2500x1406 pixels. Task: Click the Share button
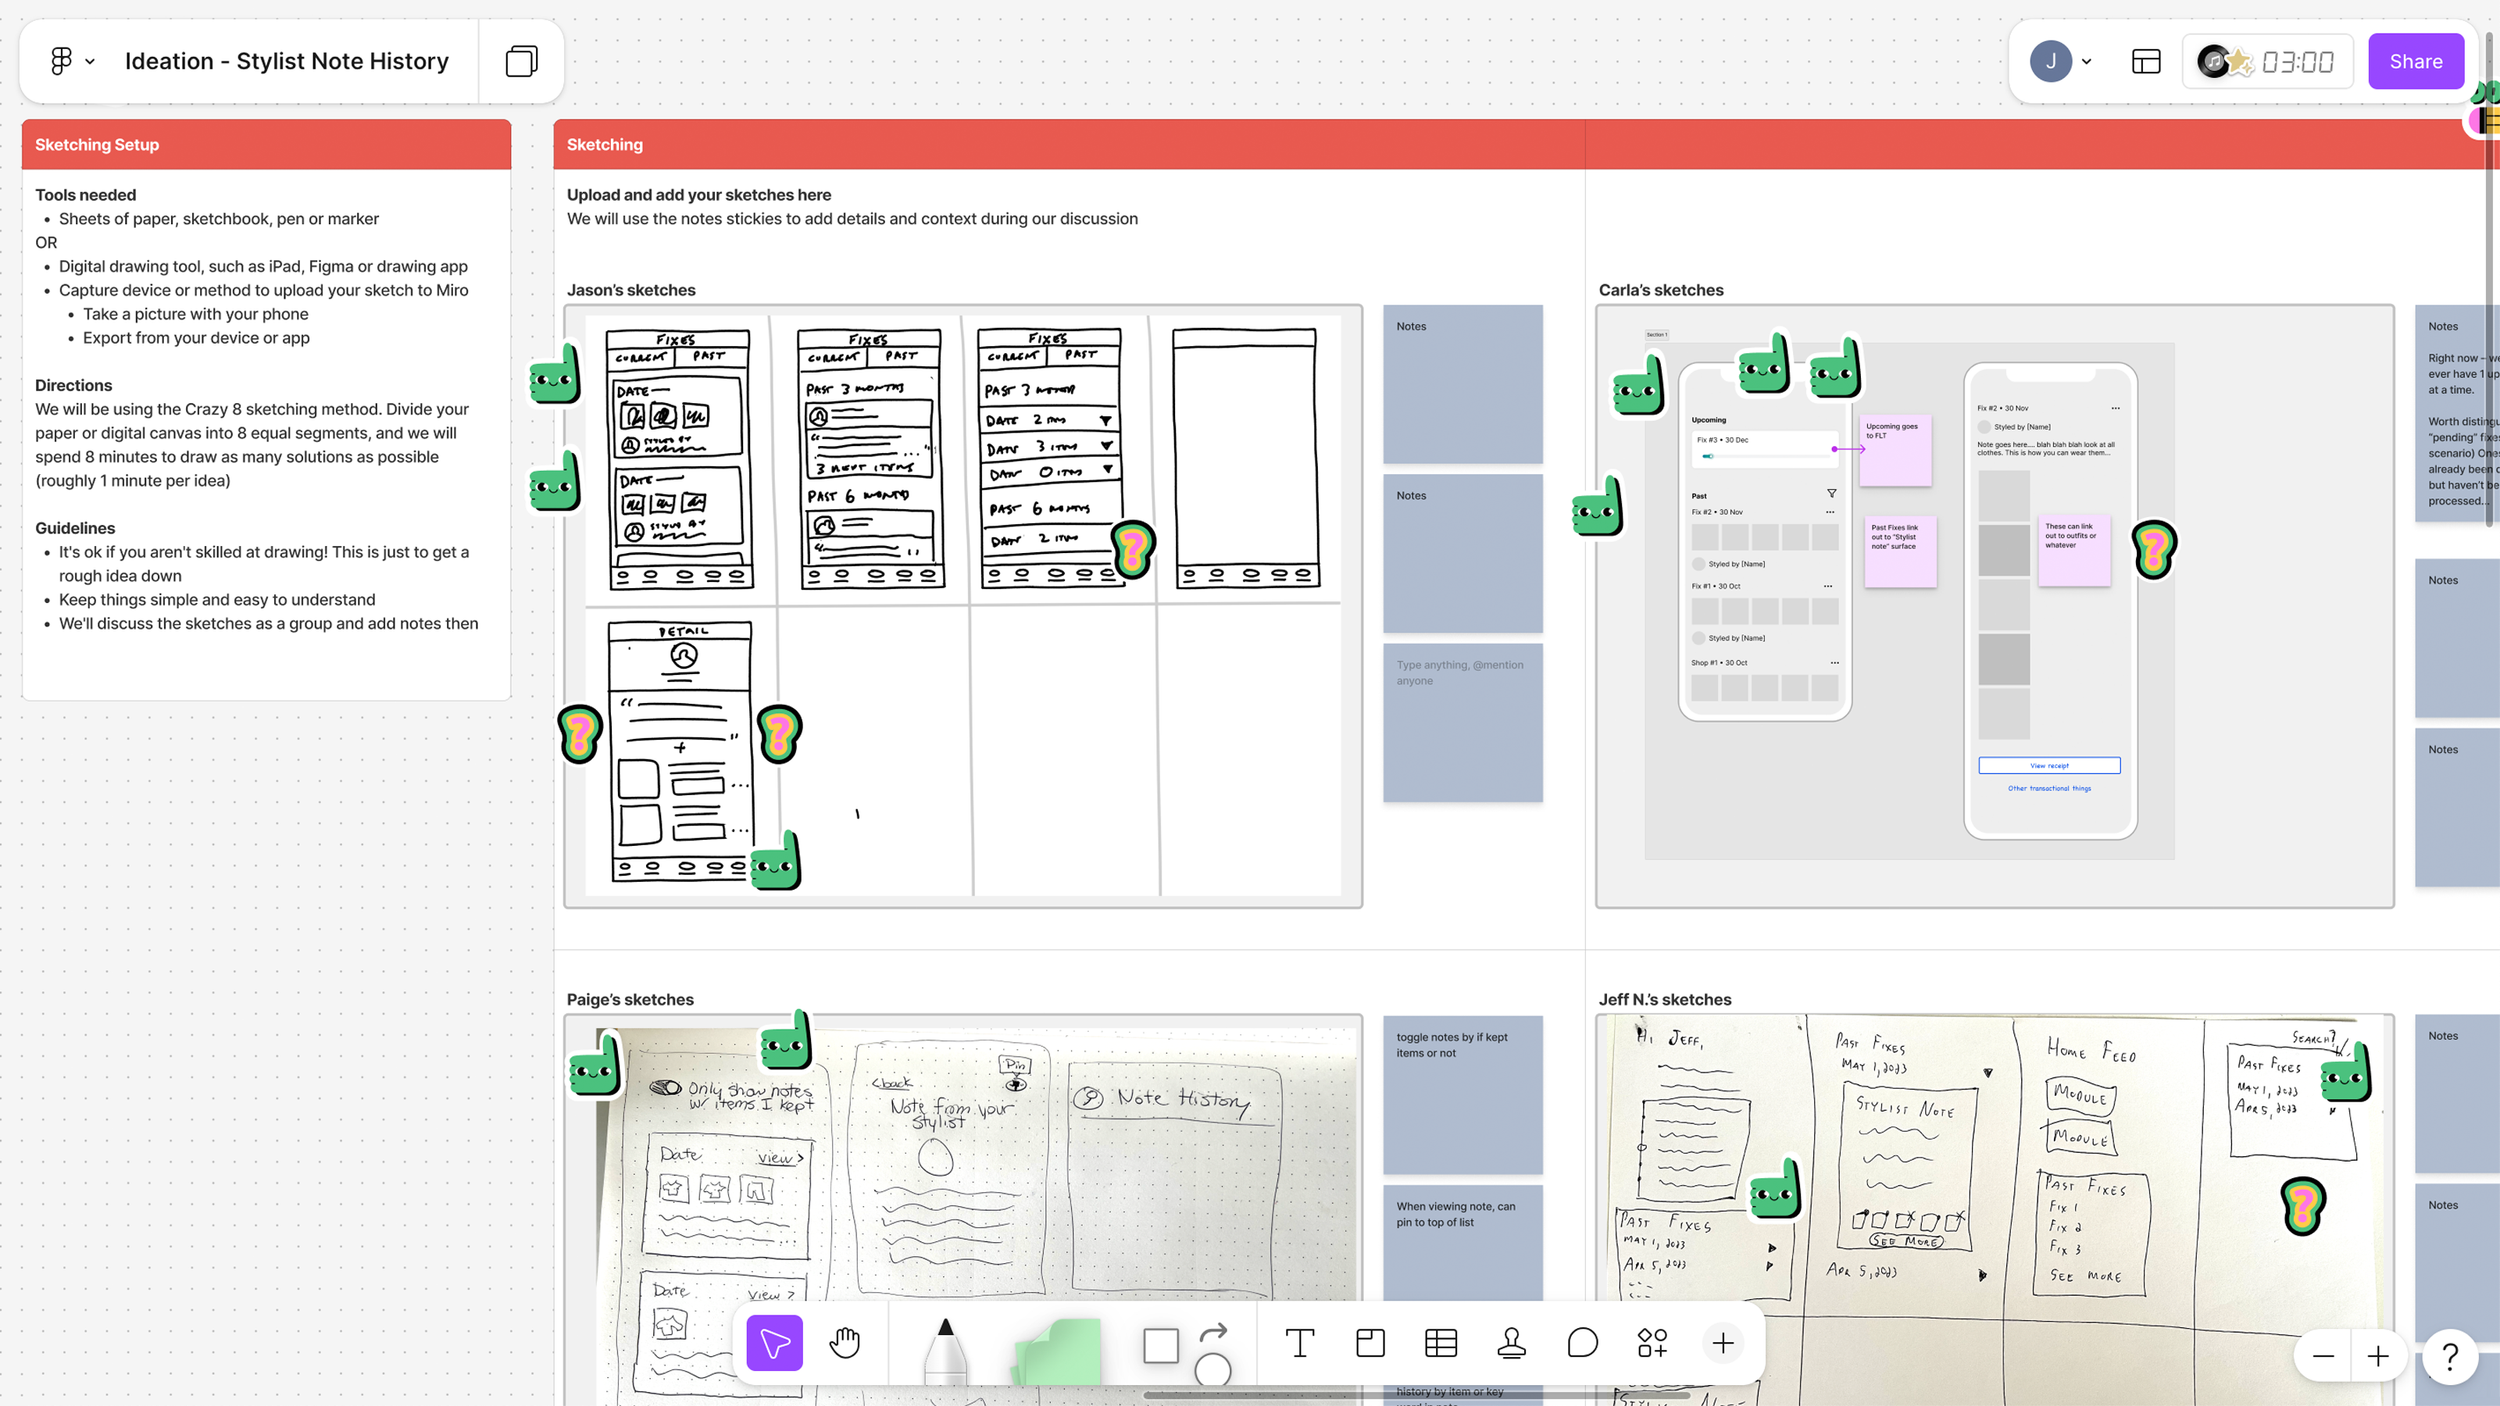coord(2415,62)
